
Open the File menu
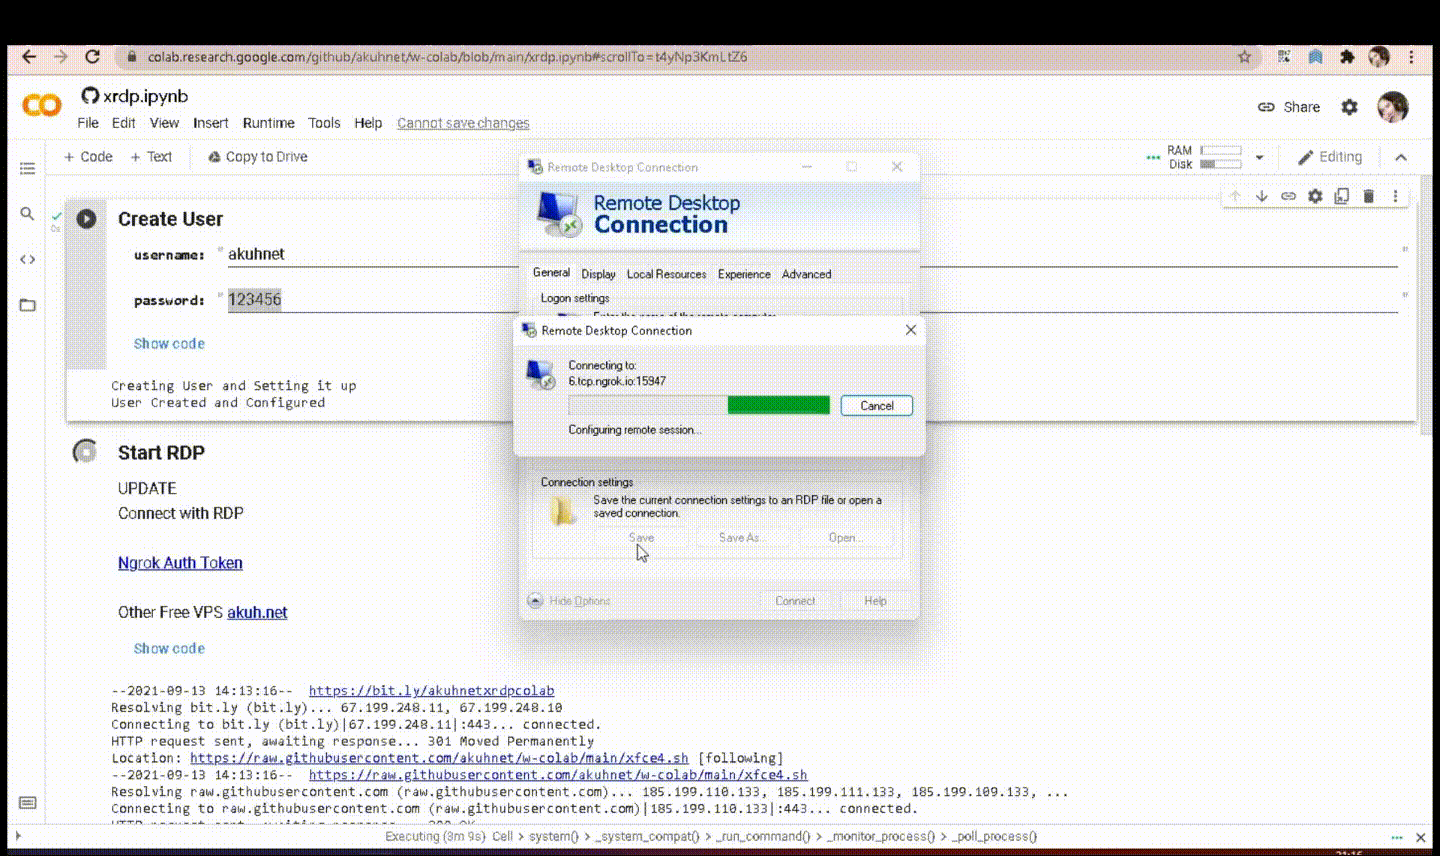[88, 123]
